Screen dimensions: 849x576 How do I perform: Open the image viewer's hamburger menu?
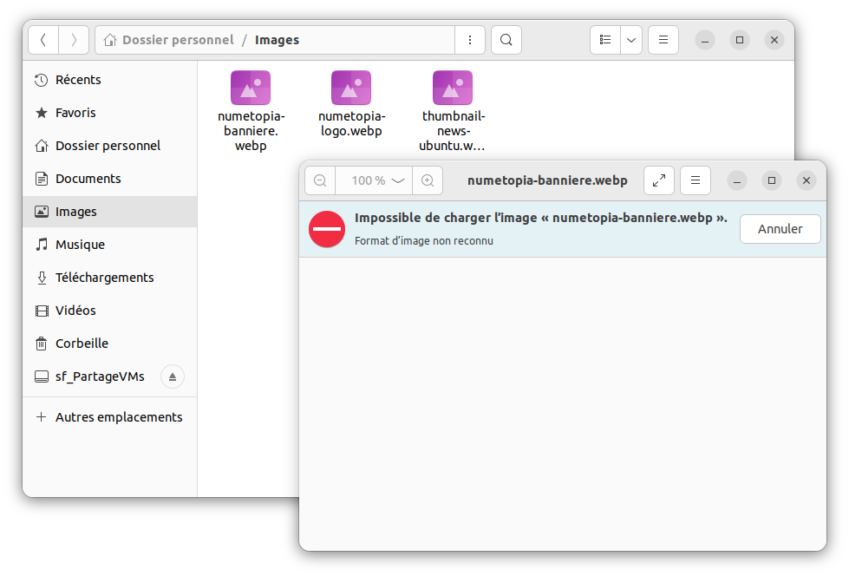tap(695, 180)
